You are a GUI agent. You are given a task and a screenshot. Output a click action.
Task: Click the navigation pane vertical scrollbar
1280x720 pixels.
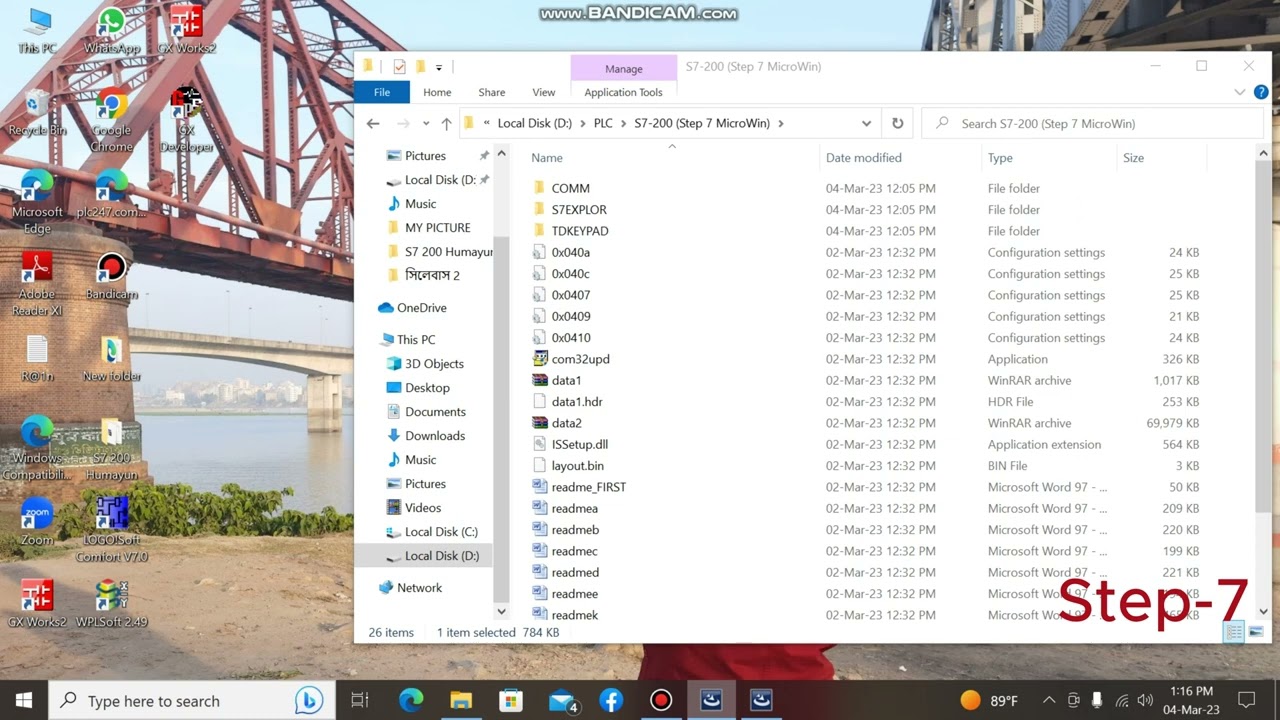coord(501,420)
